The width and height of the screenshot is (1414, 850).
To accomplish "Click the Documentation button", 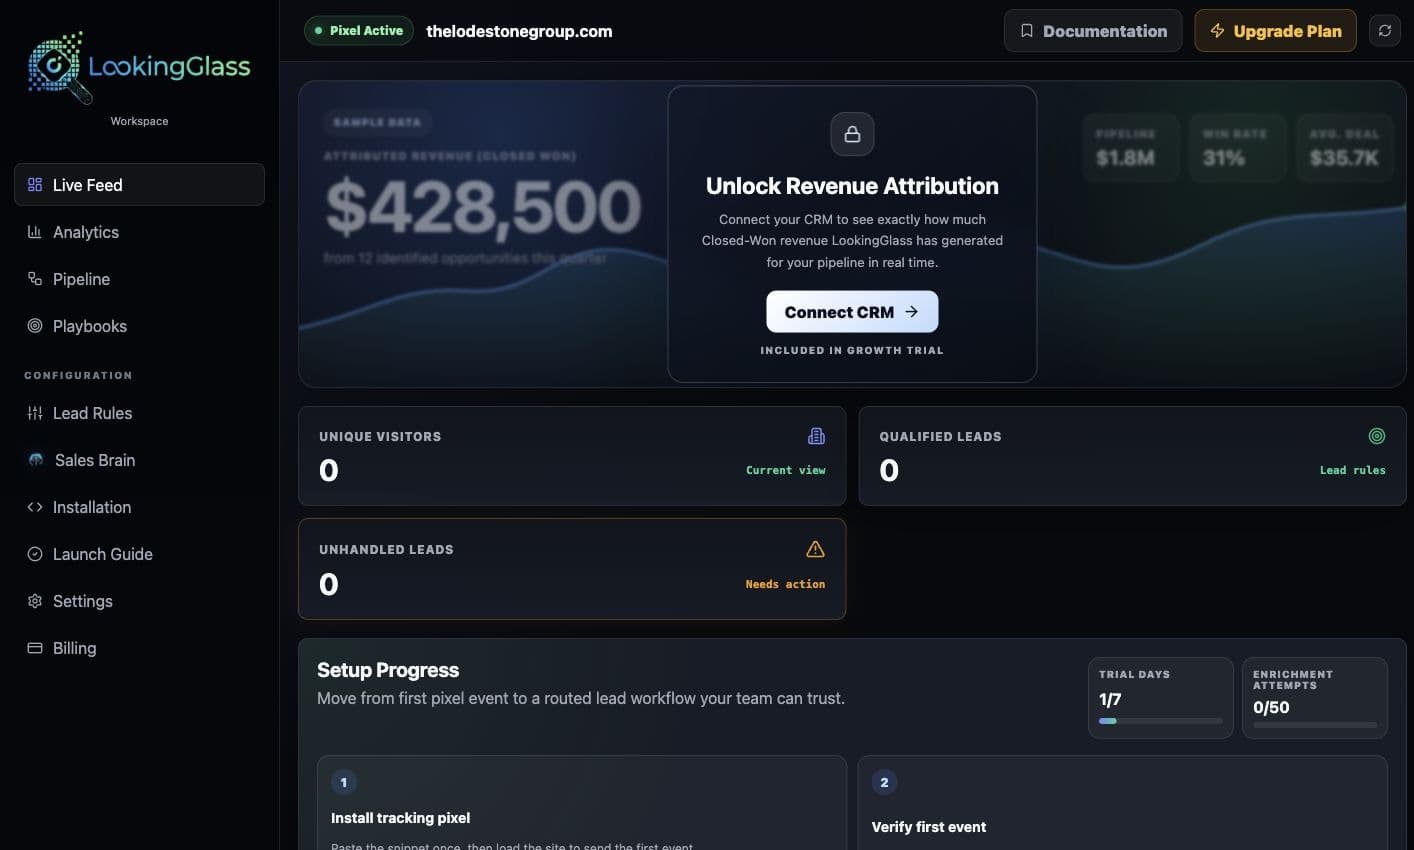I will pos(1093,31).
